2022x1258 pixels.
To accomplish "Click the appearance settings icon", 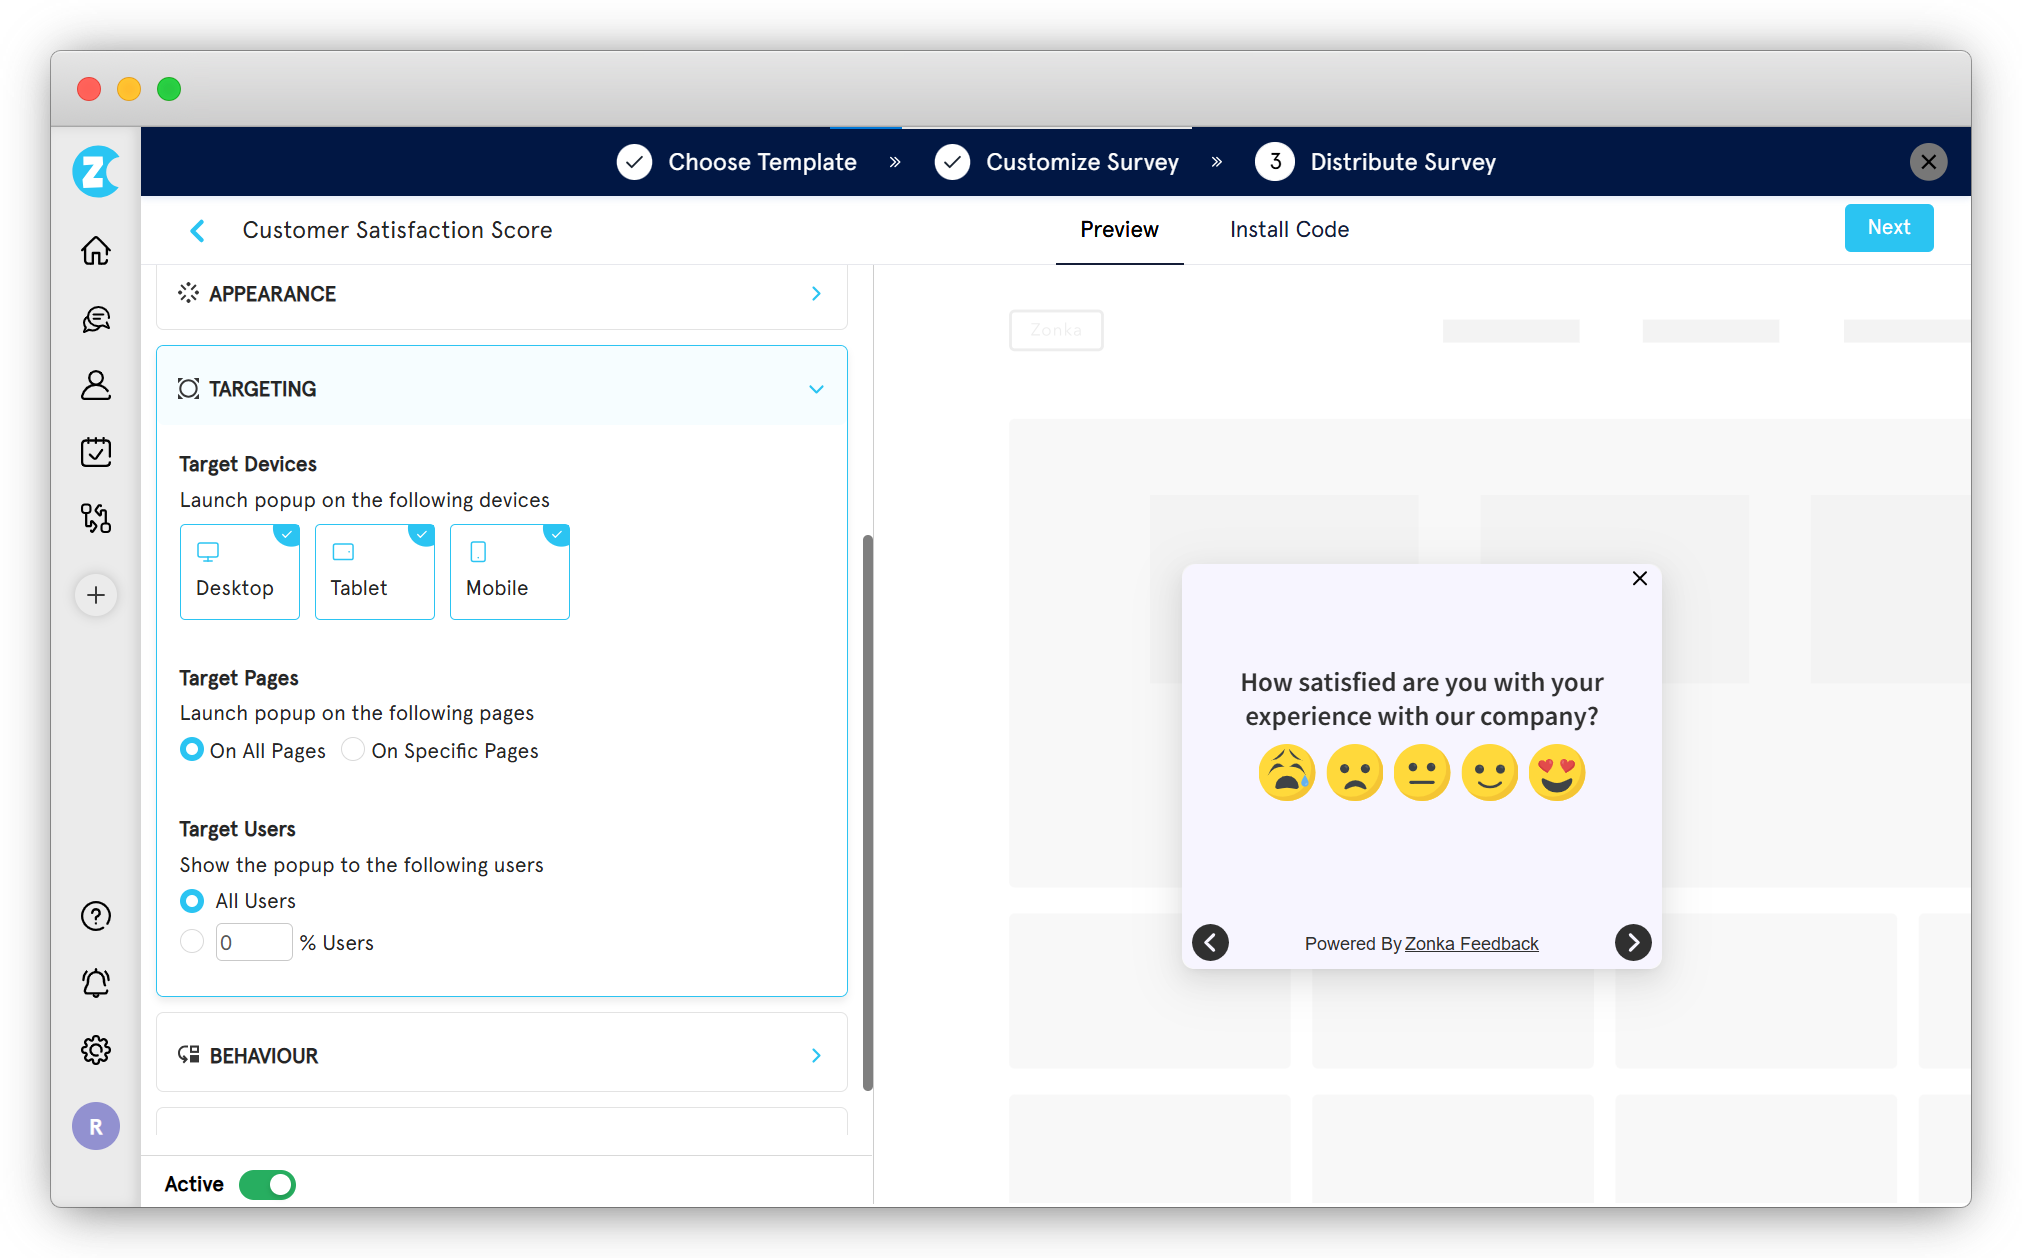I will 187,294.
